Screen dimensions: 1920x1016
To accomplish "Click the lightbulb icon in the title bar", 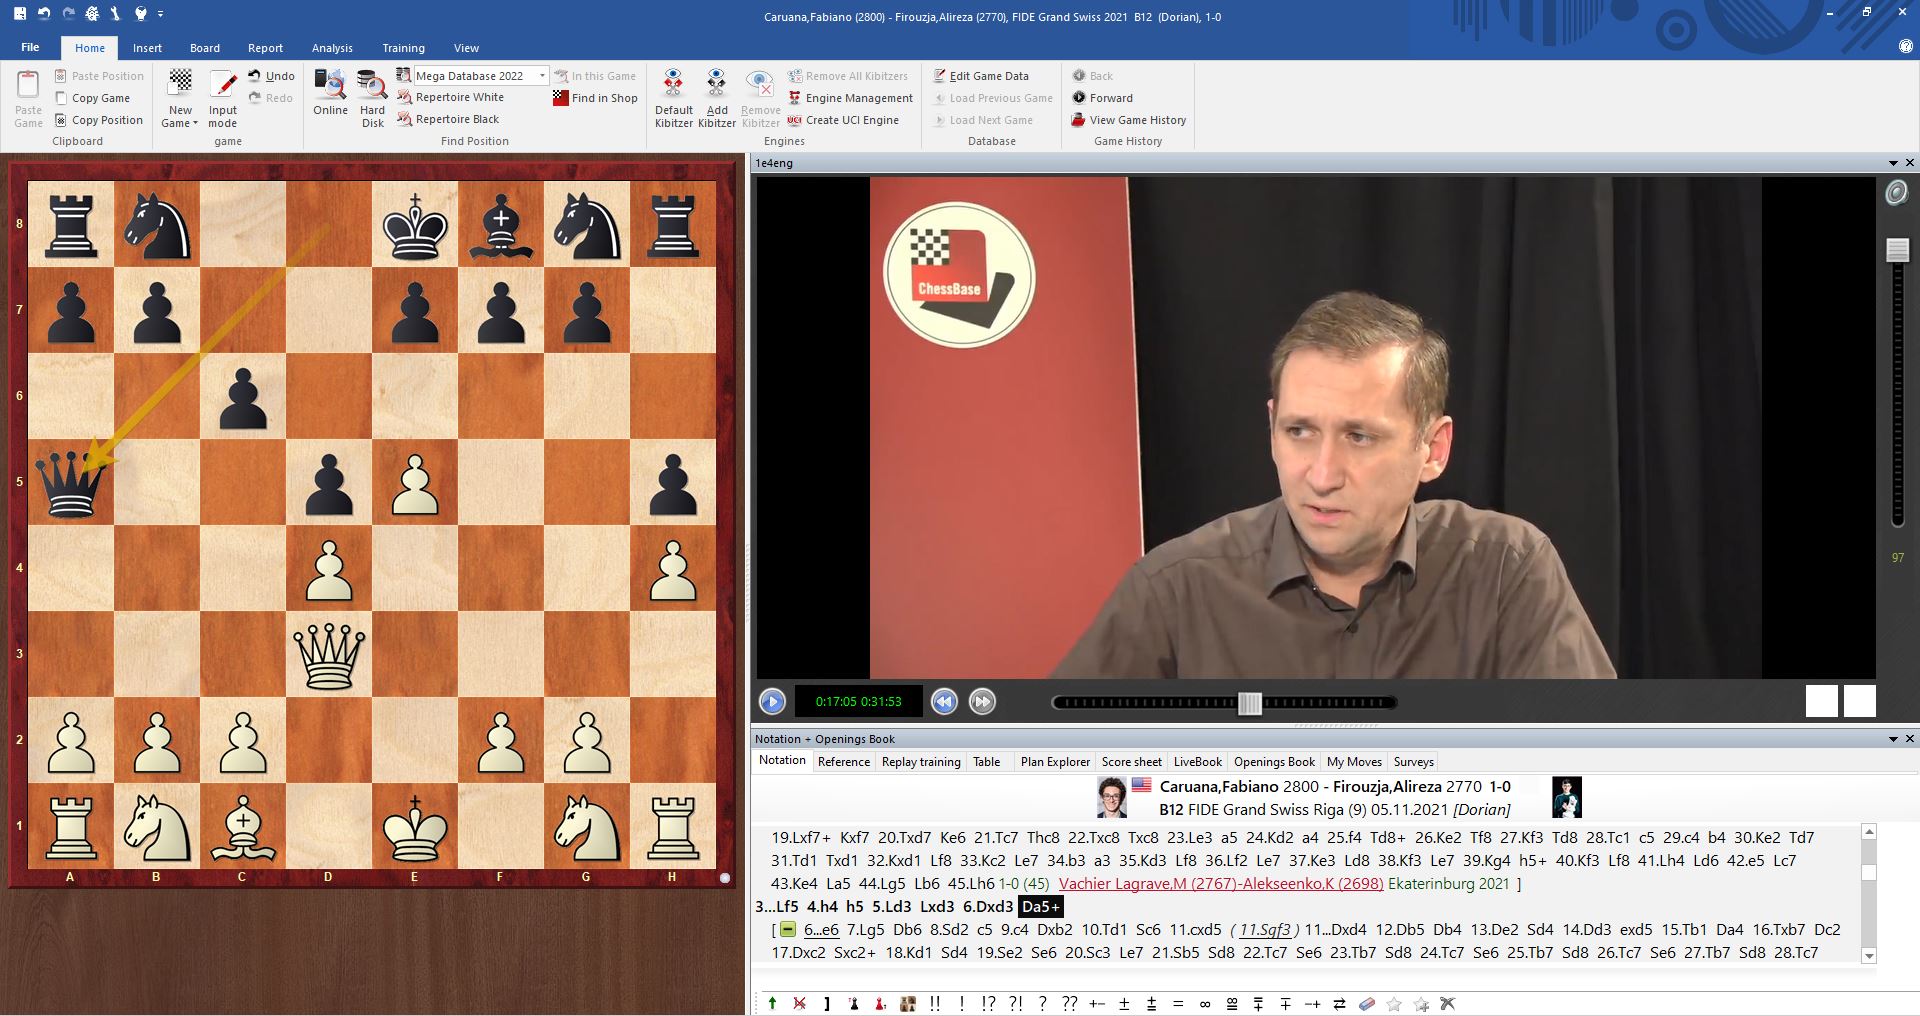I will click(141, 14).
